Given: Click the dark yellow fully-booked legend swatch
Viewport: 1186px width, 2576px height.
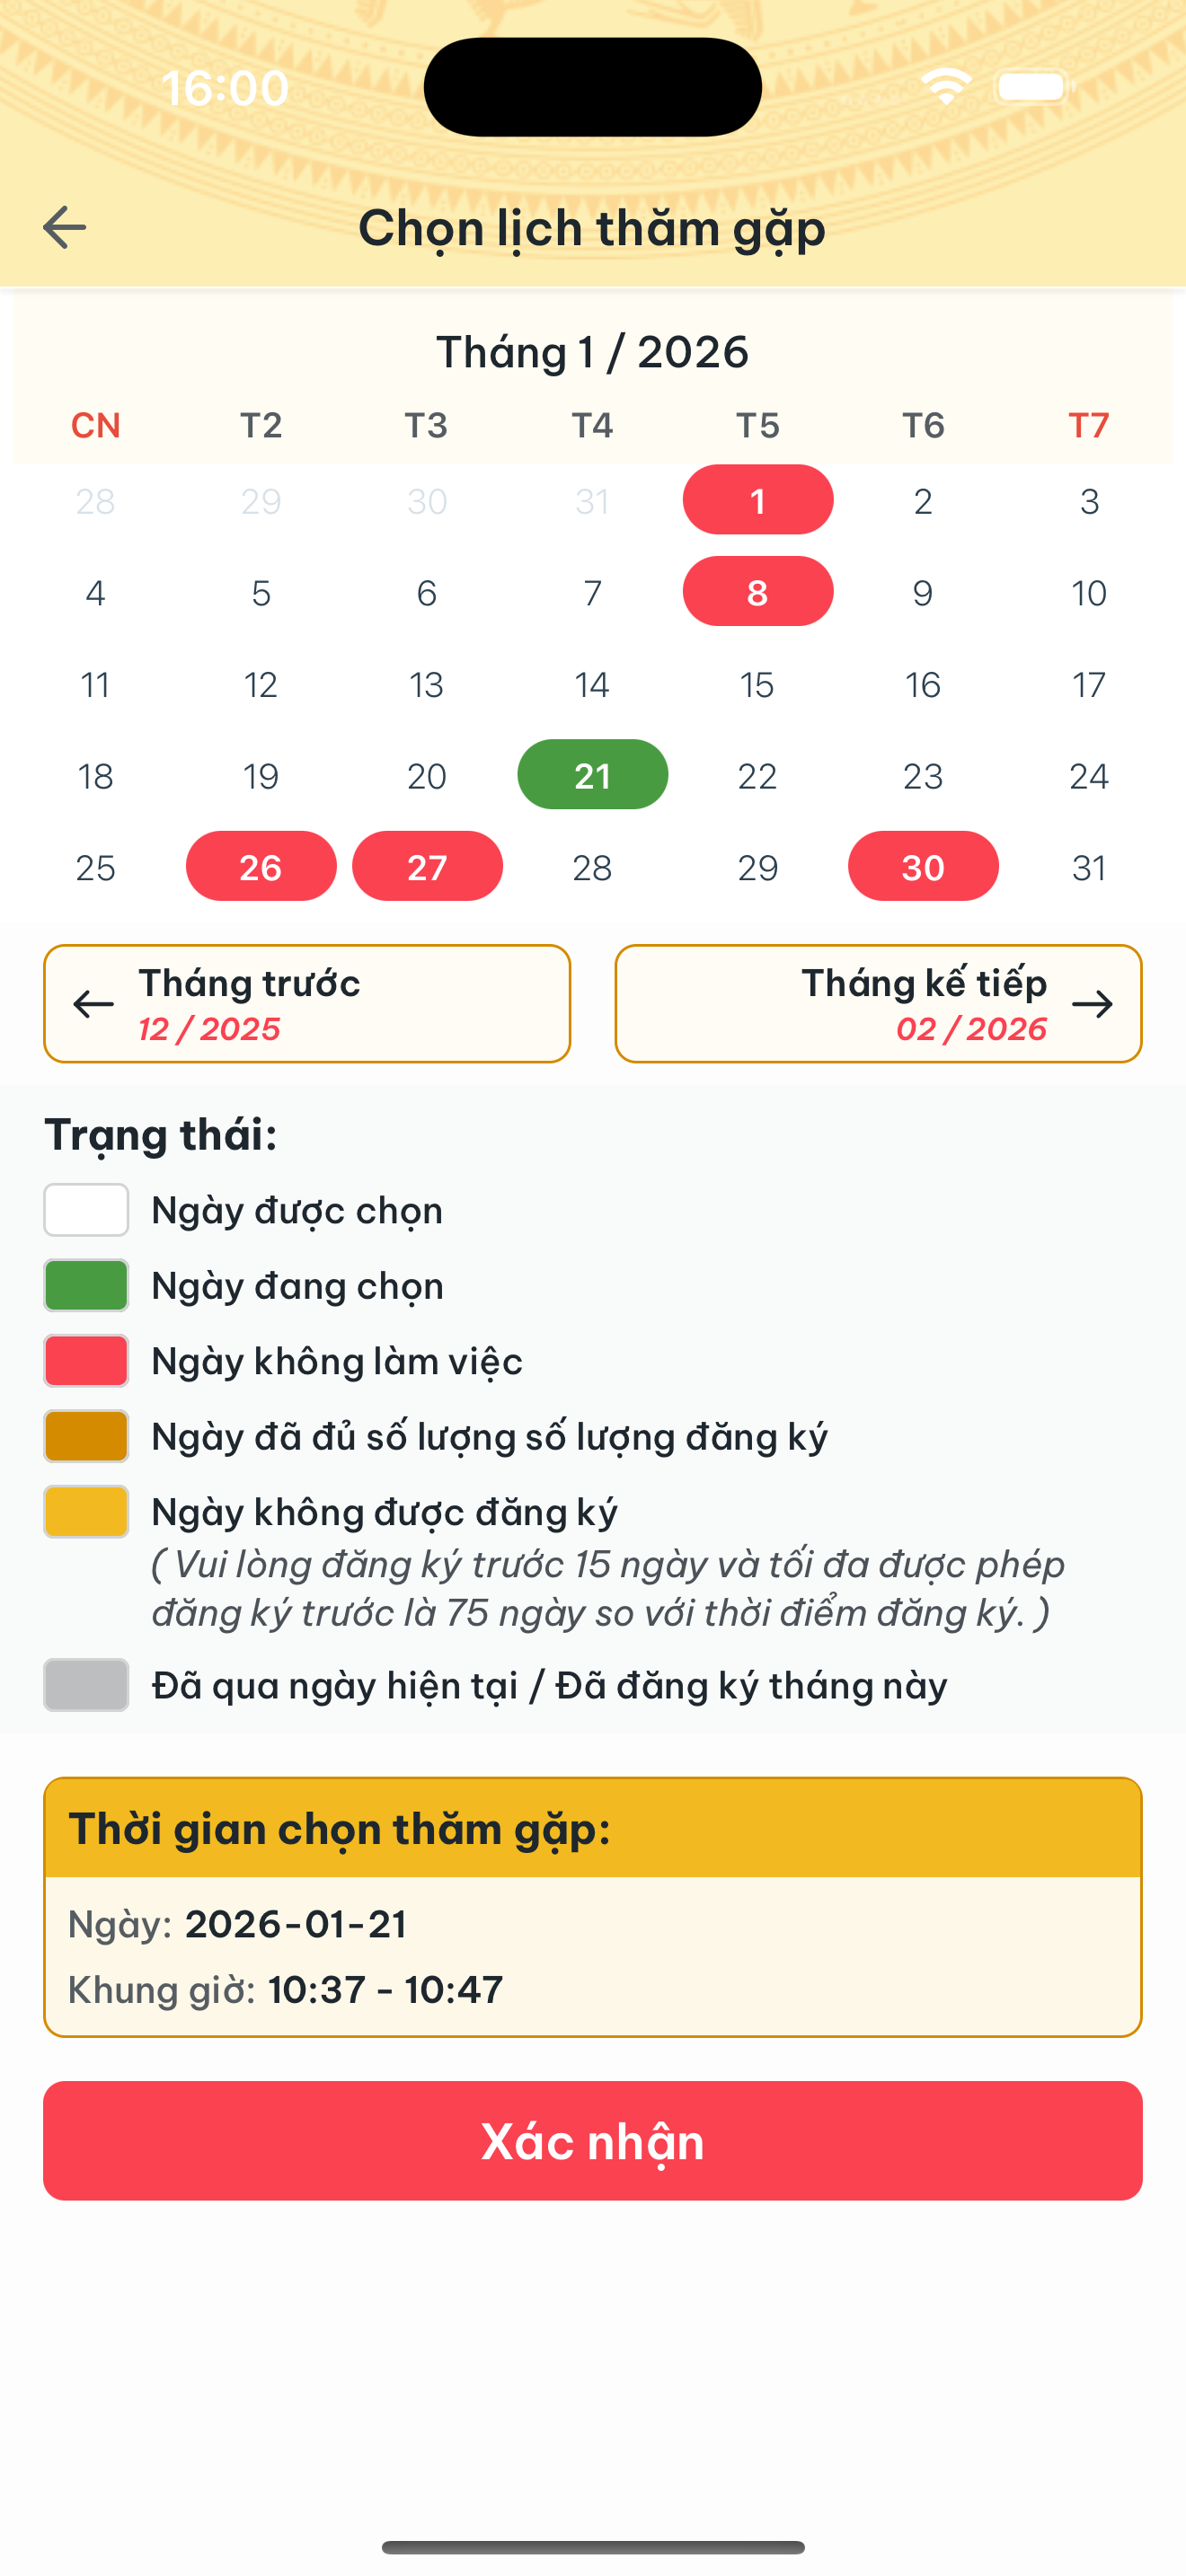Looking at the screenshot, I should [86, 1435].
